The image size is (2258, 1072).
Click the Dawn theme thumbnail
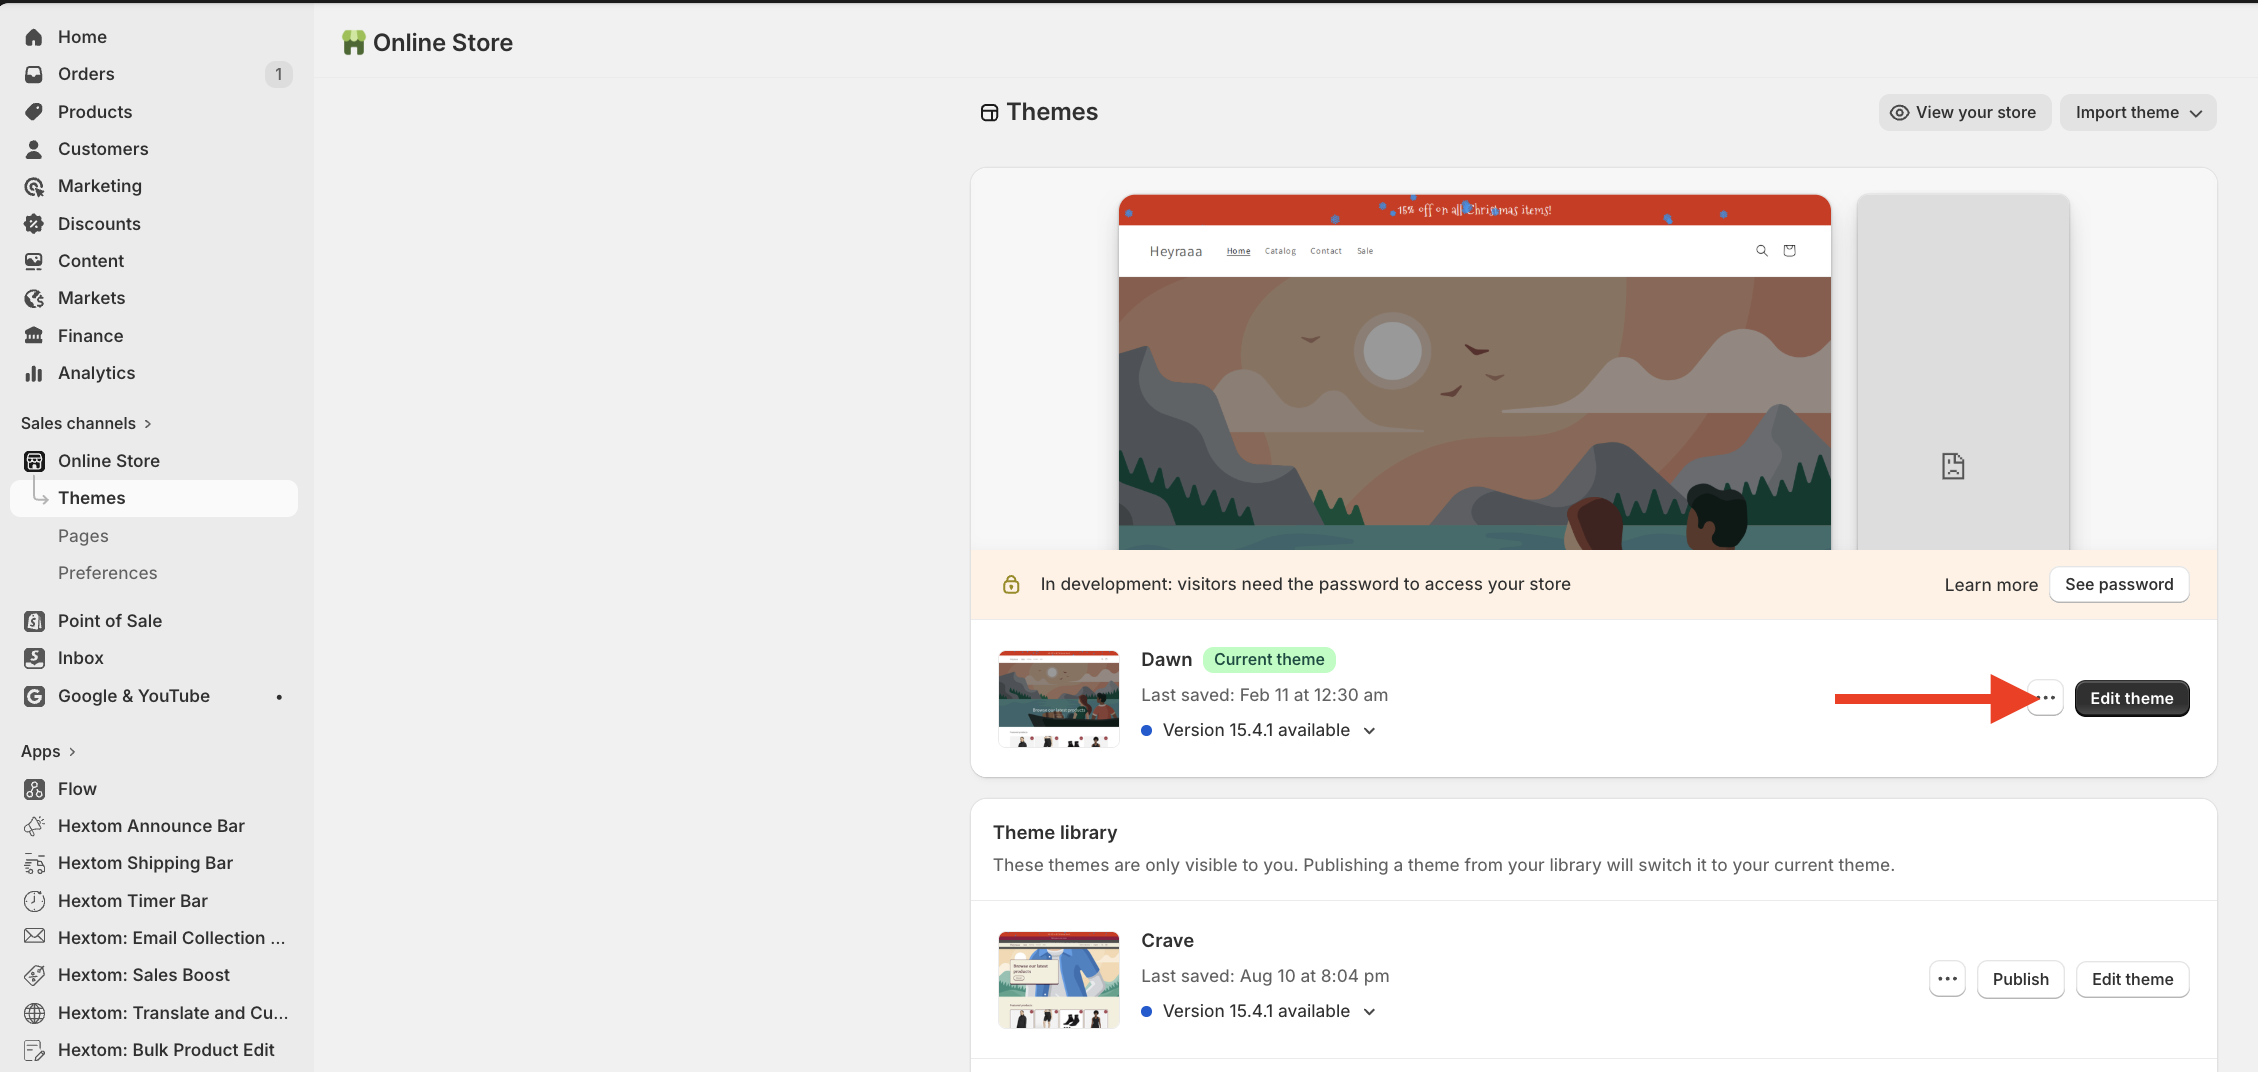[x=1058, y=698]
